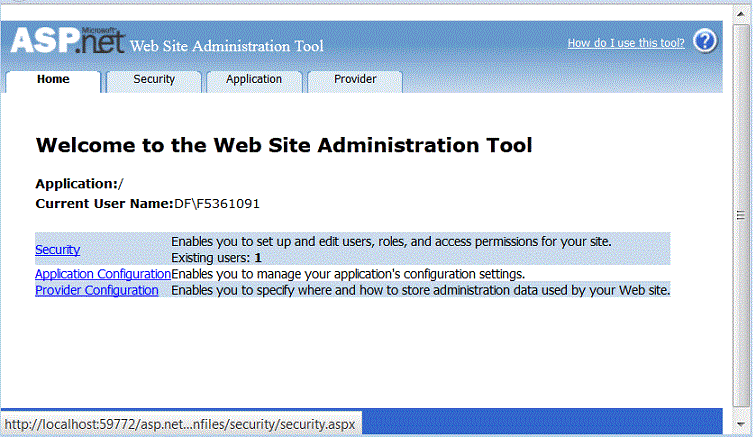Follow the Security link in the table
756x437 pixels.
pos(57,250)
